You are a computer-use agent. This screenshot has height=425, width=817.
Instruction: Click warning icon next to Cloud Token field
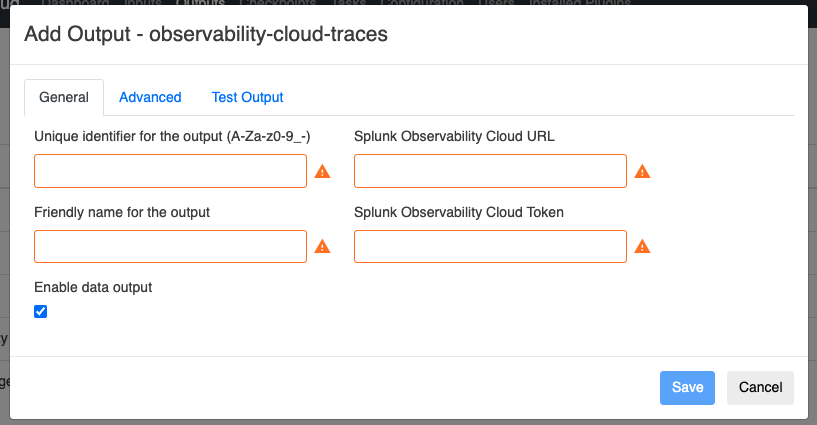click(642, 246)
